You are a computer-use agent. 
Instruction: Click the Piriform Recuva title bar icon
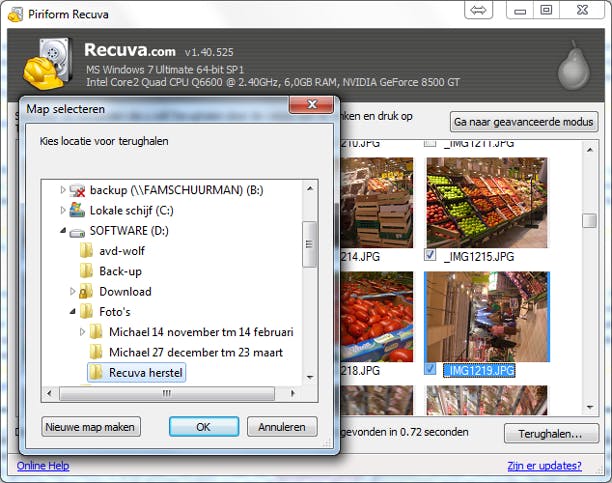coord(15,15)
